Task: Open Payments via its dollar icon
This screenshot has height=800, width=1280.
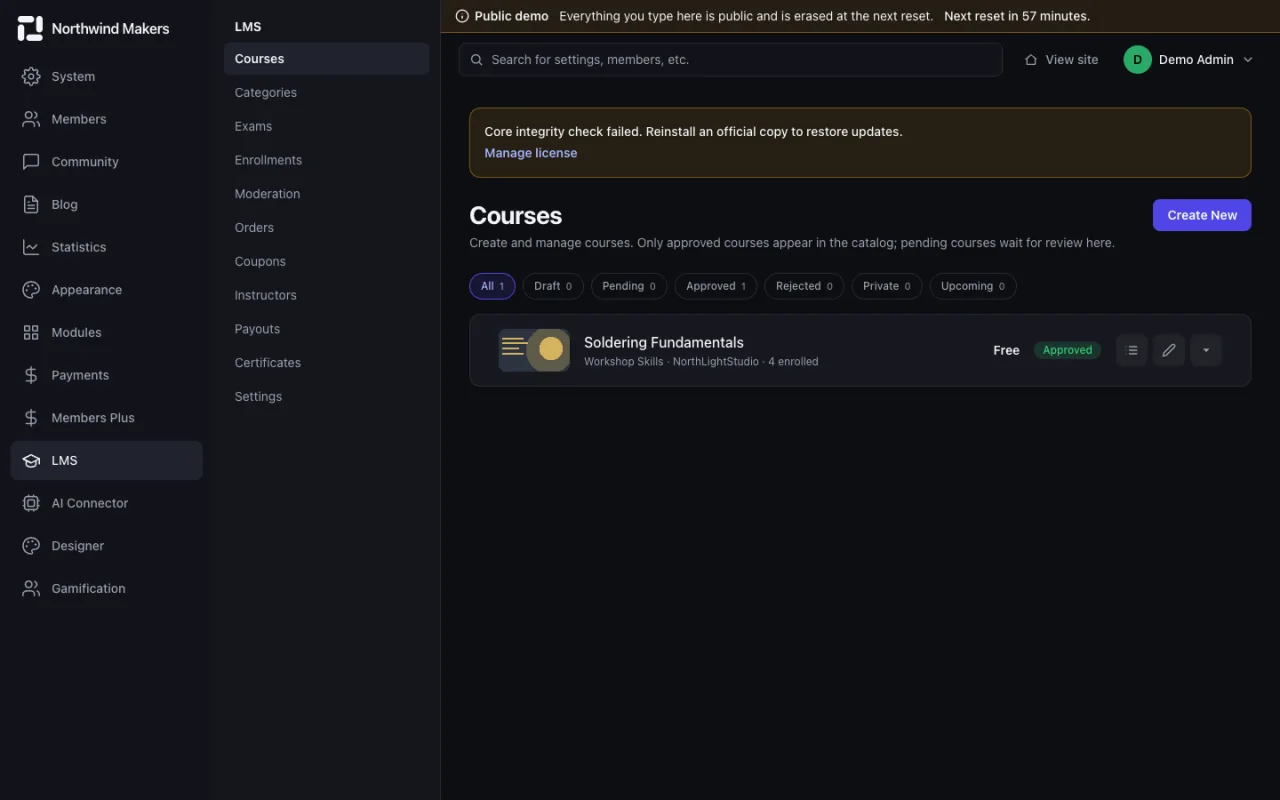Action: pyautogui.click(x=31, y=375)
